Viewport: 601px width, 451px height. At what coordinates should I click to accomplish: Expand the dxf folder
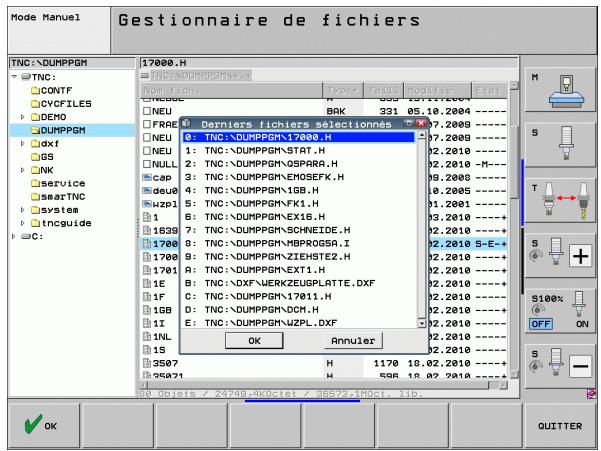click(x=23, y=144)
